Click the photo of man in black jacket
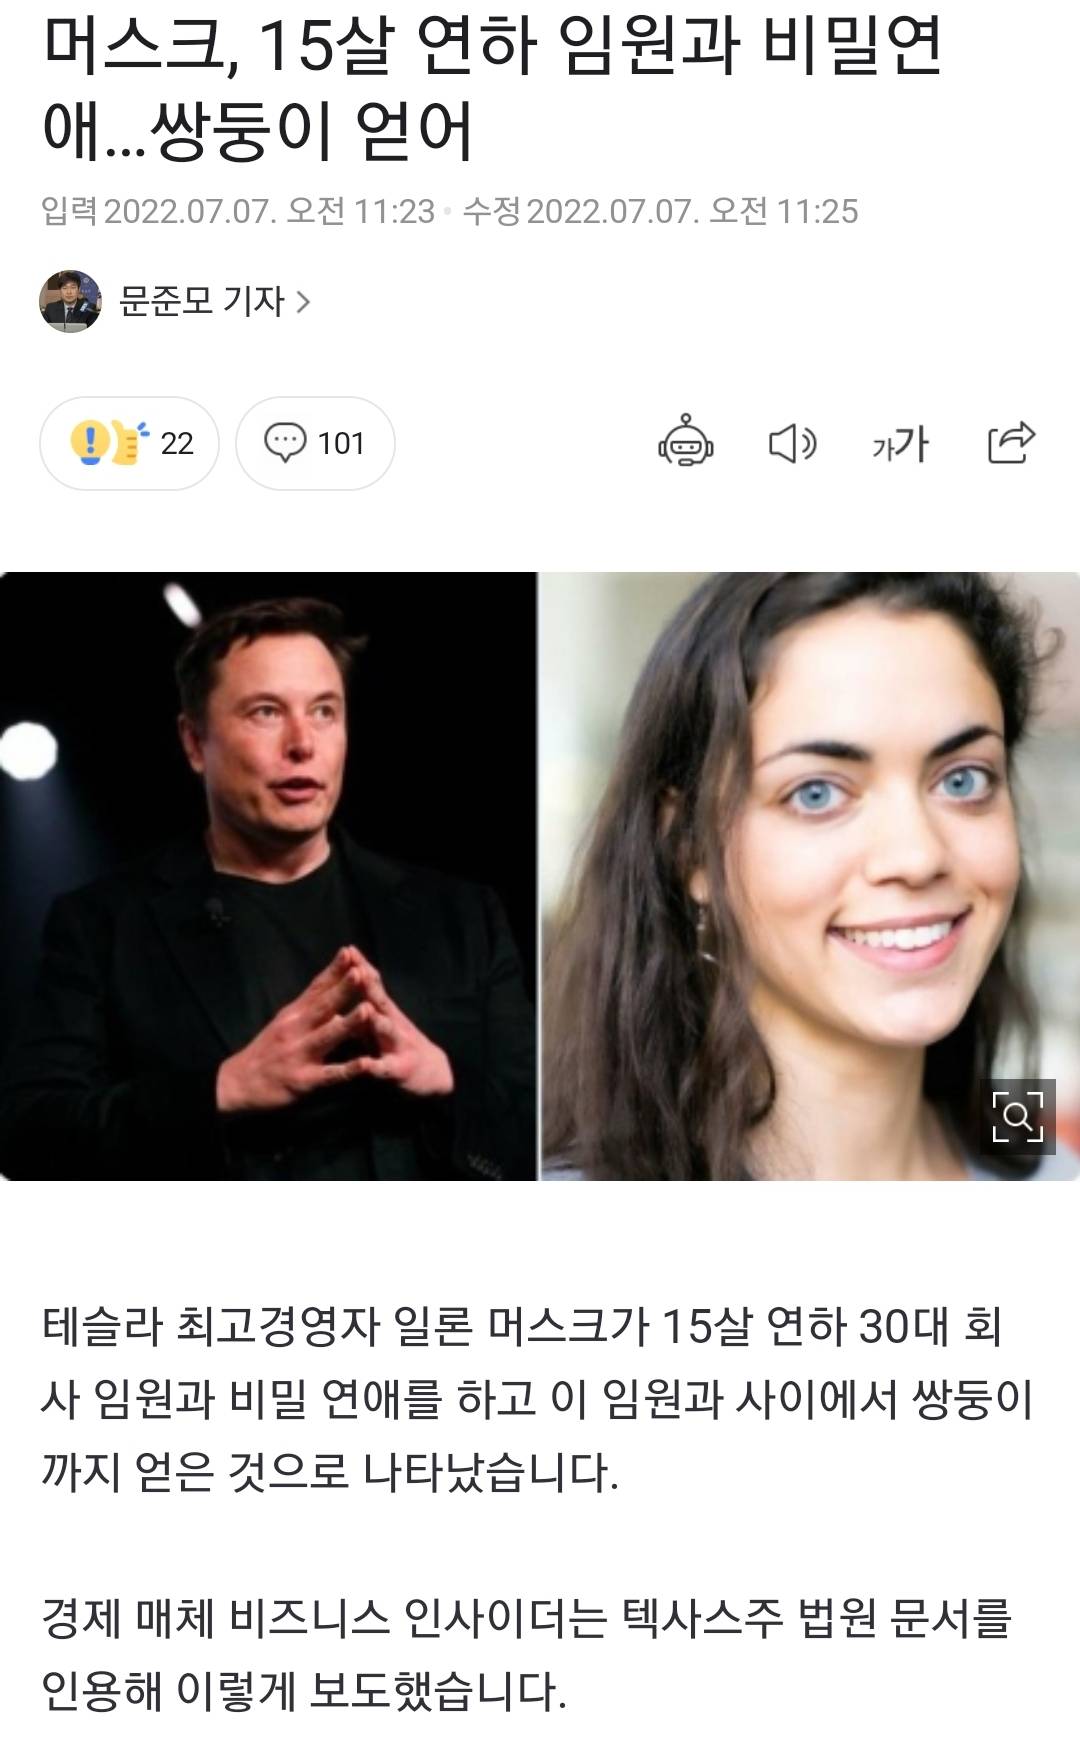Viewport: 1080px width, 1758px height. coord(268,876)
